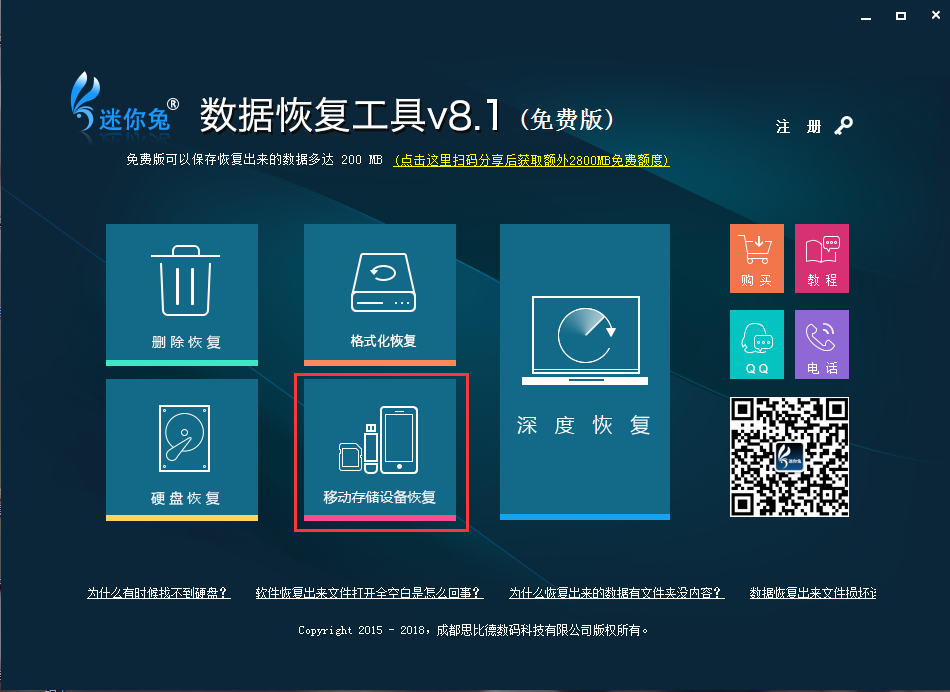Click the 购买 shopping cart tile
The width and height of the screenshot is (950, 692).
click(757, 259)
